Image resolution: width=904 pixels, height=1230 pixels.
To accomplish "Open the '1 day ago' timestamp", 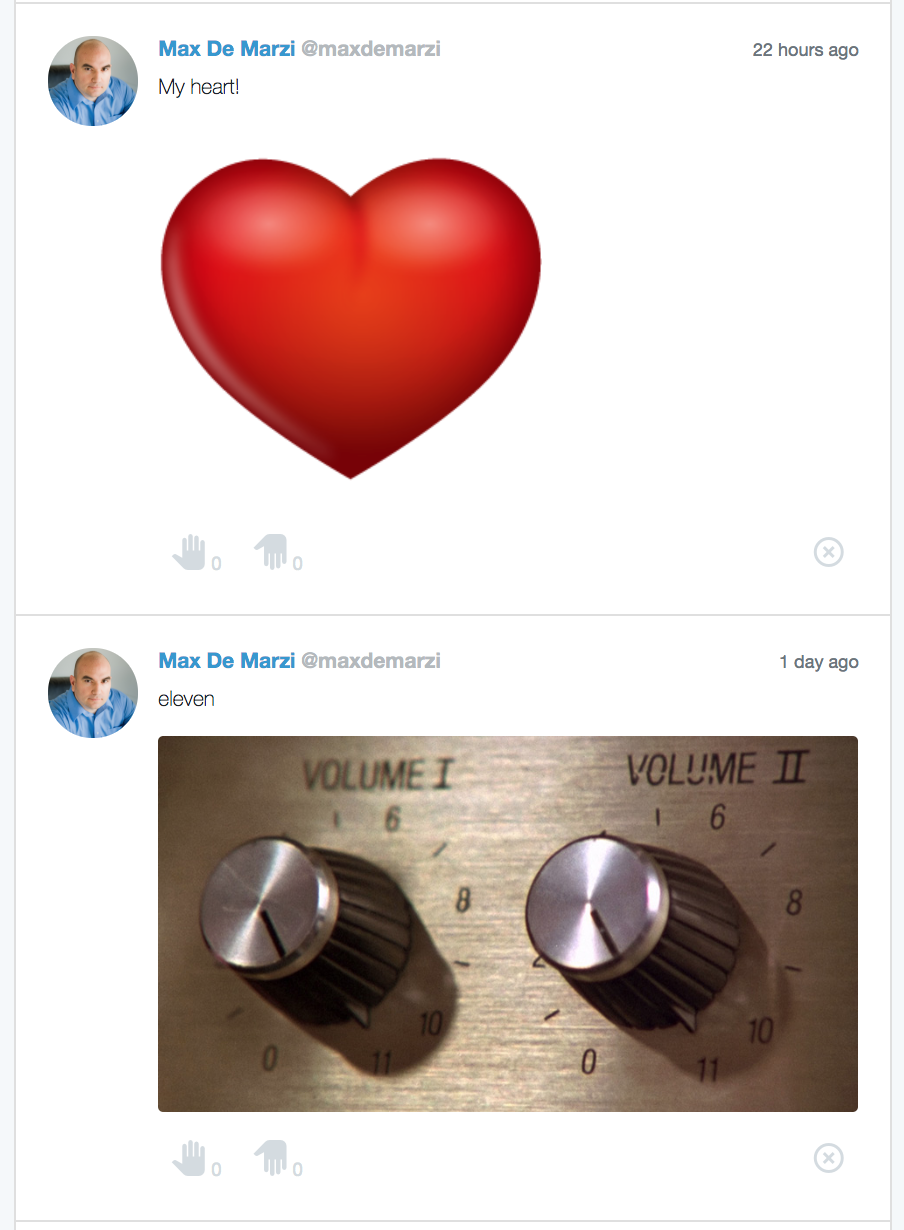I will 818,662.
